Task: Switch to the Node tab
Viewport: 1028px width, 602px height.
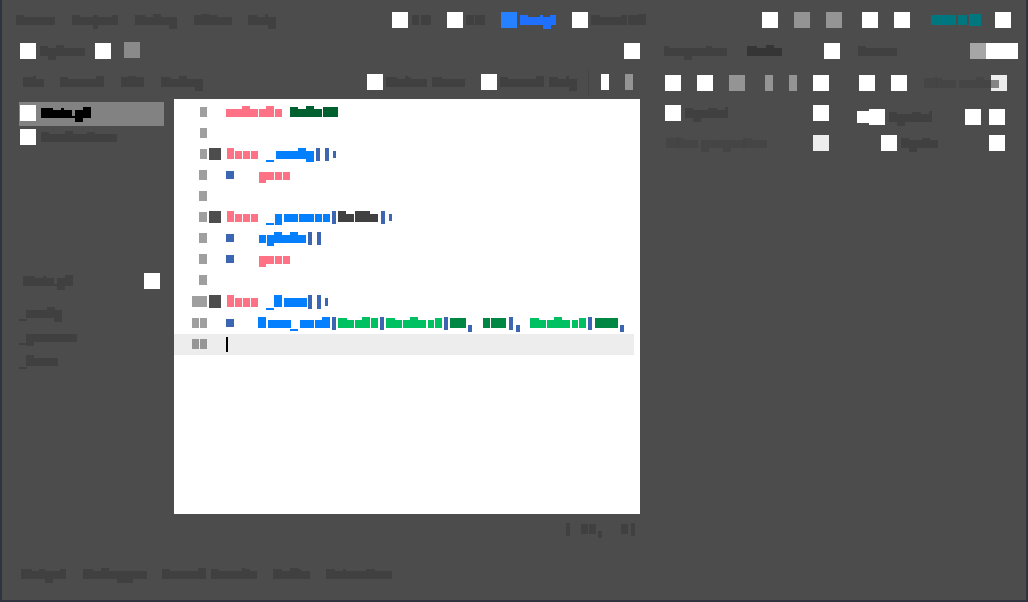Action: [764, 51]
